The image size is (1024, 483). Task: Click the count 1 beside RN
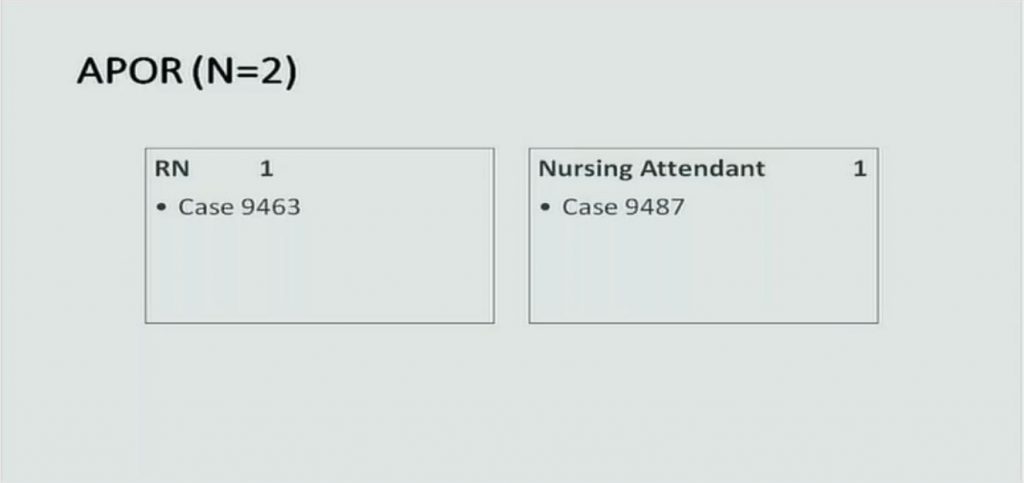pos(266,168)
